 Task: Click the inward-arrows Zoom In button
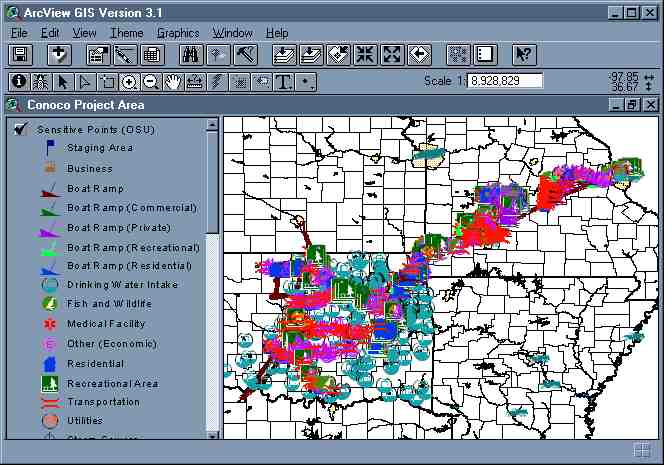(365, 55)
